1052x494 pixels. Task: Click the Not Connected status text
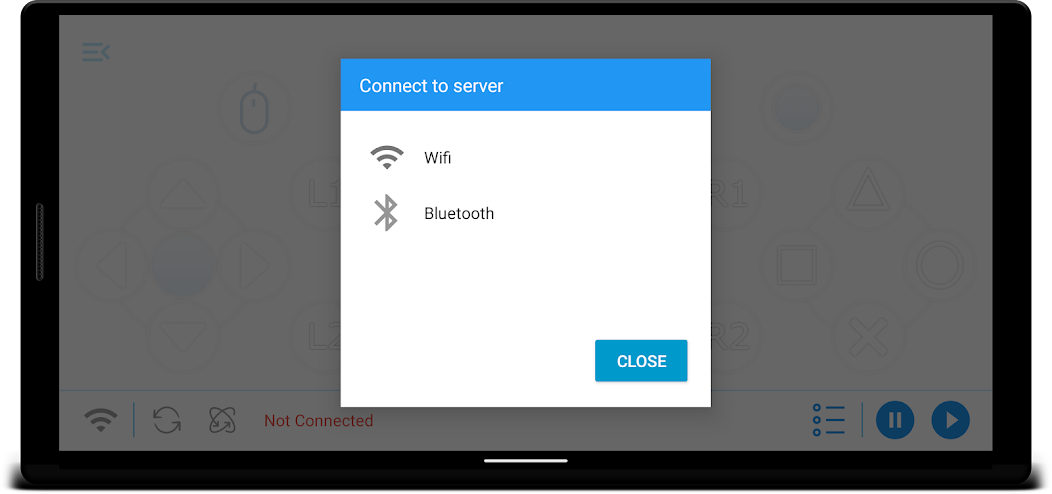[x=318, y=421]
